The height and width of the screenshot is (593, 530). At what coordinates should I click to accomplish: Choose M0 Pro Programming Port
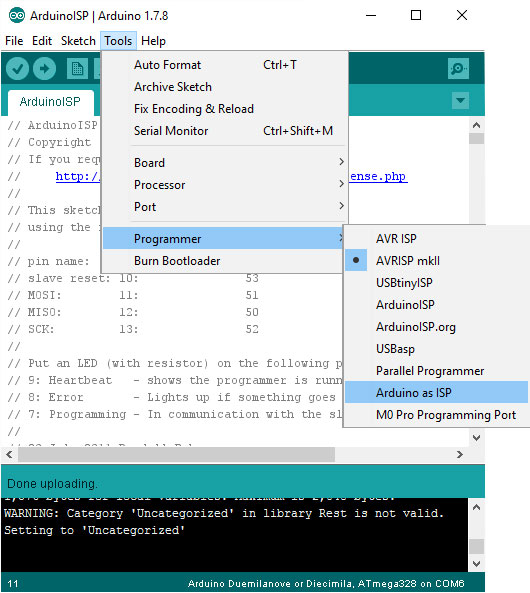(436, 414)
